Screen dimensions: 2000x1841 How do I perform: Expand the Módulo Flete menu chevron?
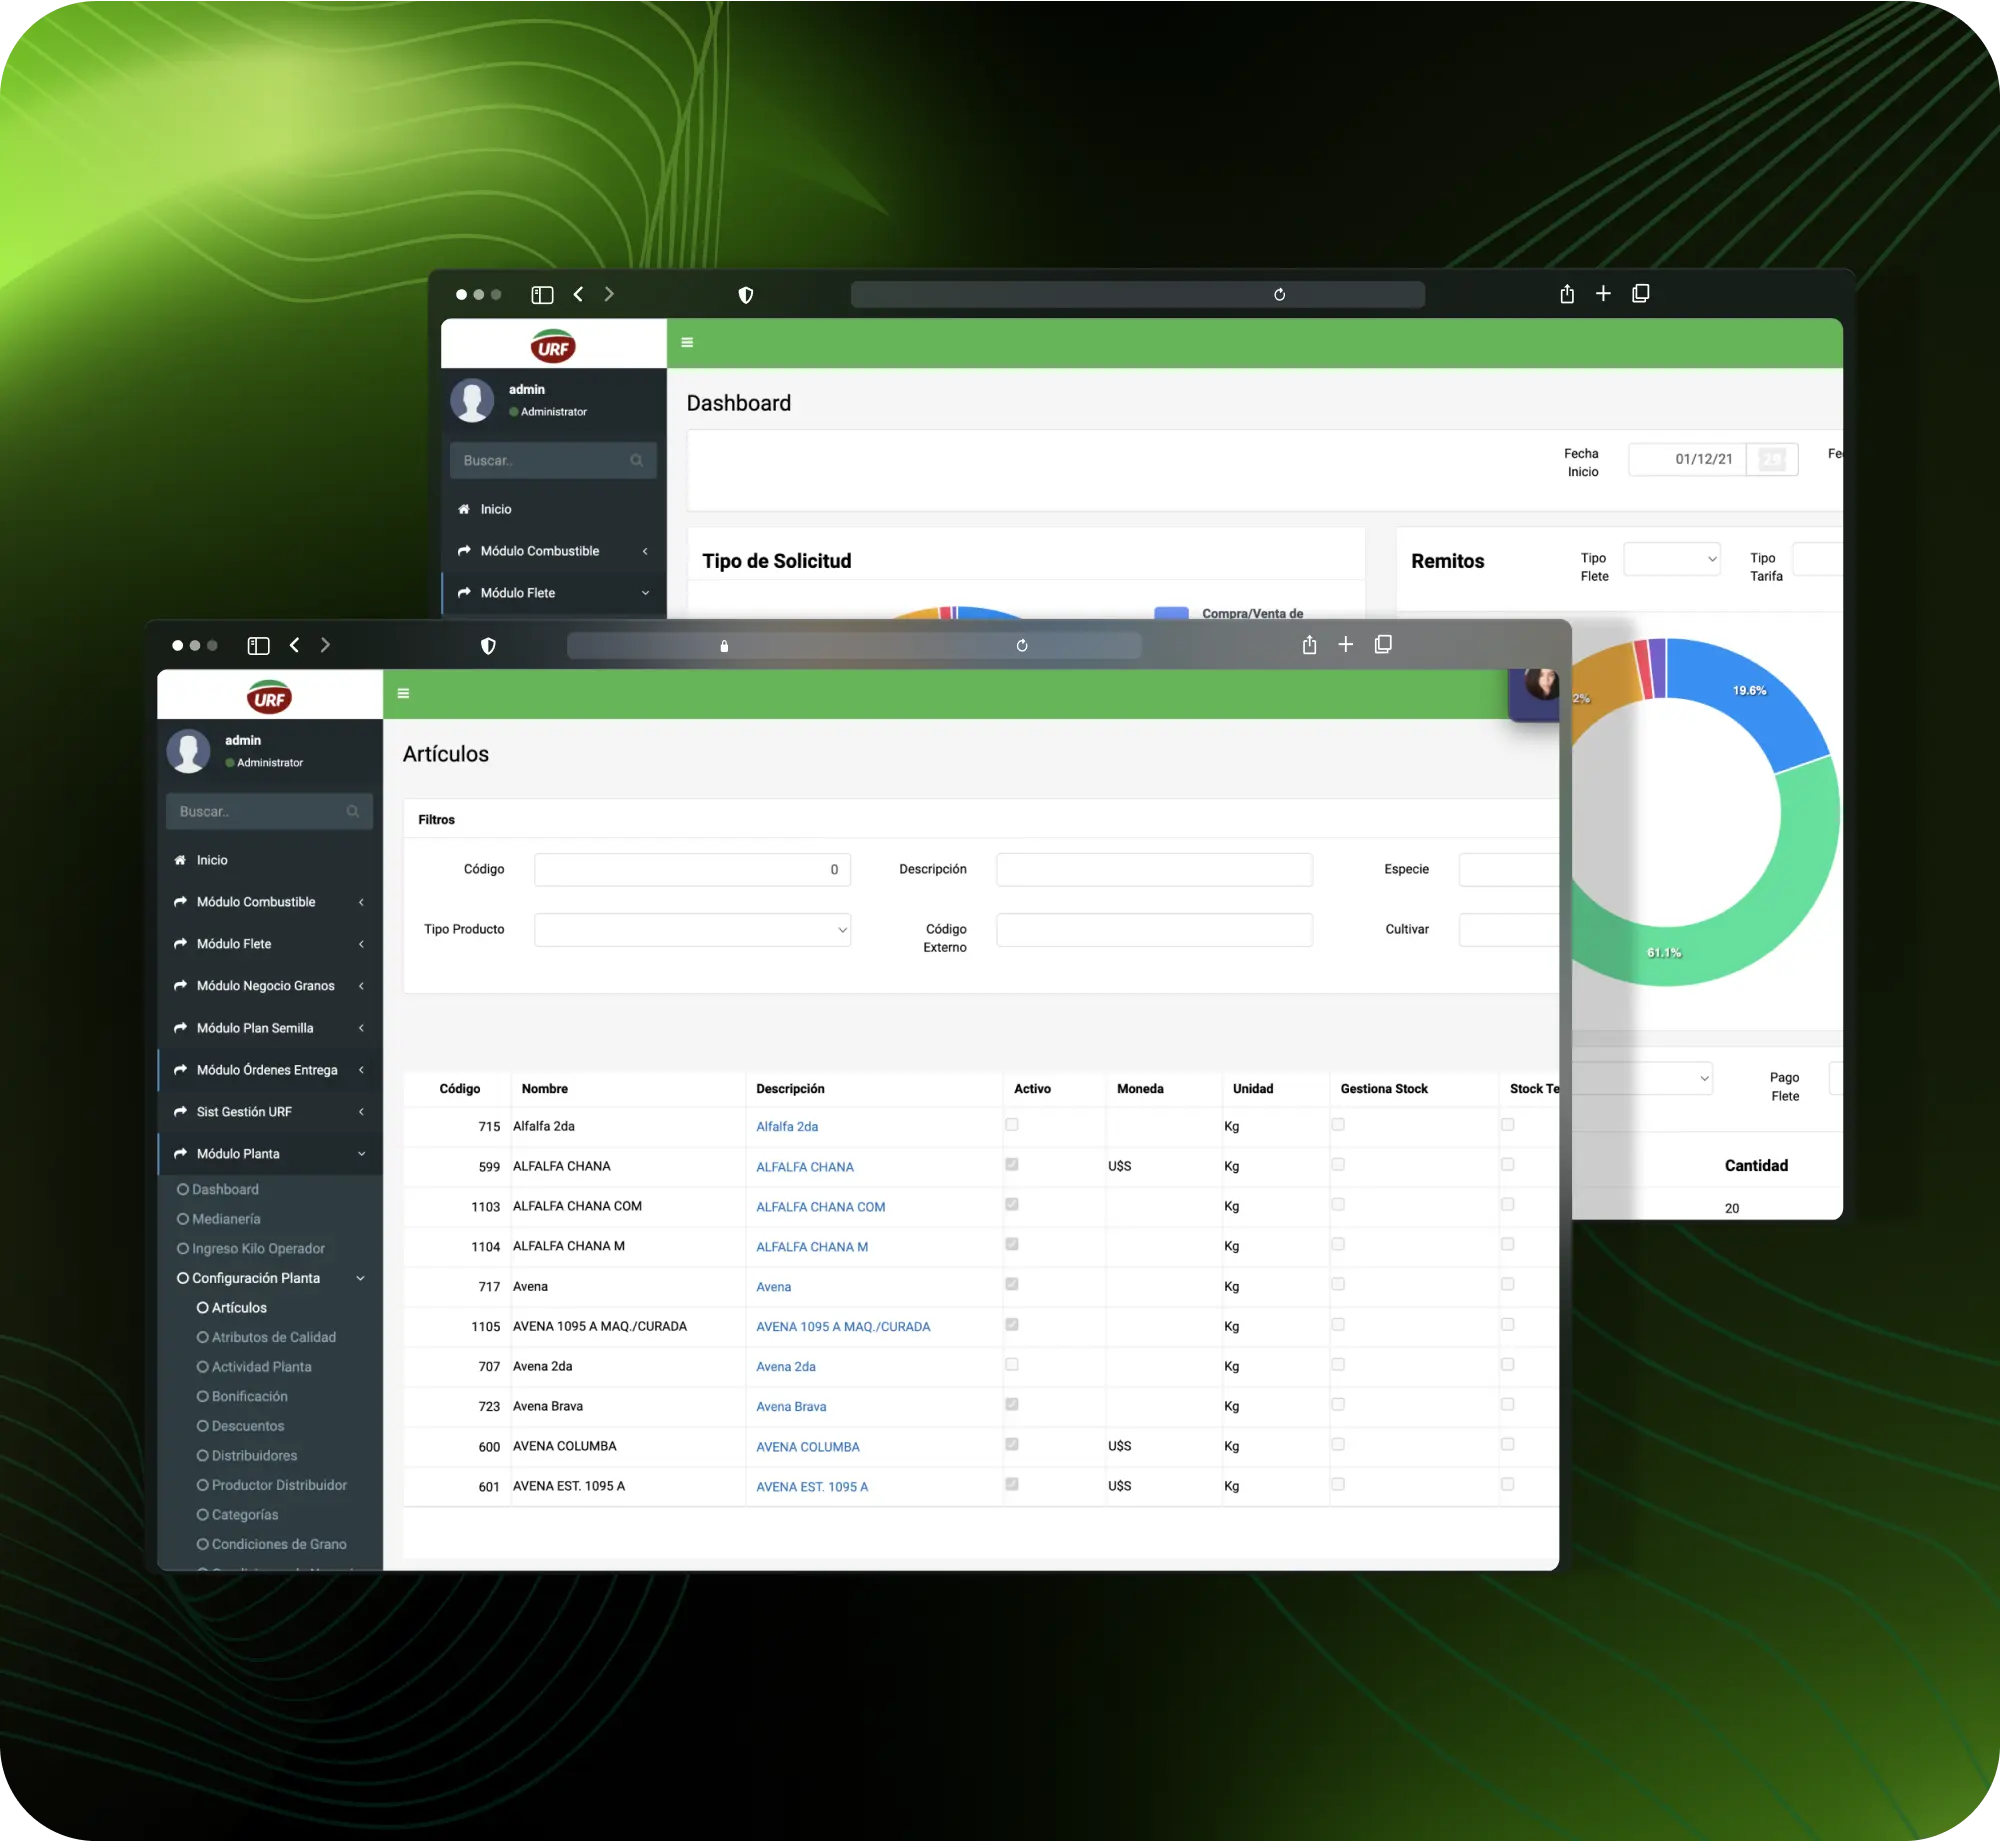point(360,944)
